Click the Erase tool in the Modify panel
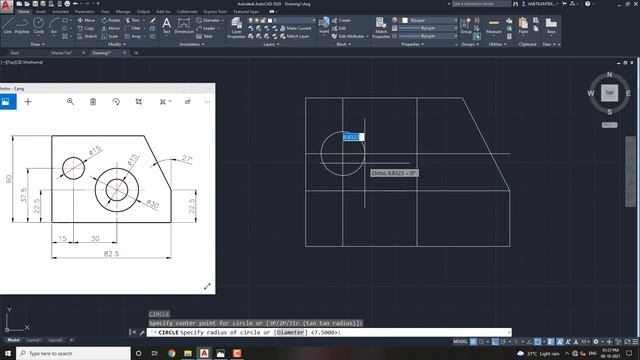 153,20
